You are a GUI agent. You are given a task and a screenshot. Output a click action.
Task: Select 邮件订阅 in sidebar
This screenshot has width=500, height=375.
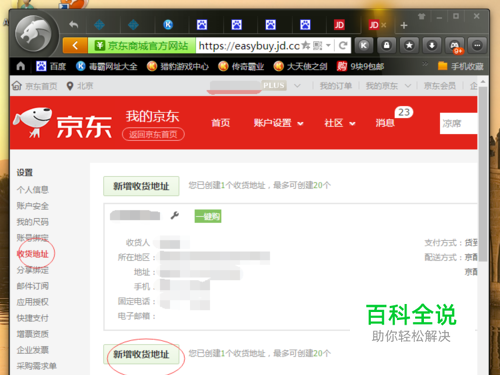tap(33, 286)
